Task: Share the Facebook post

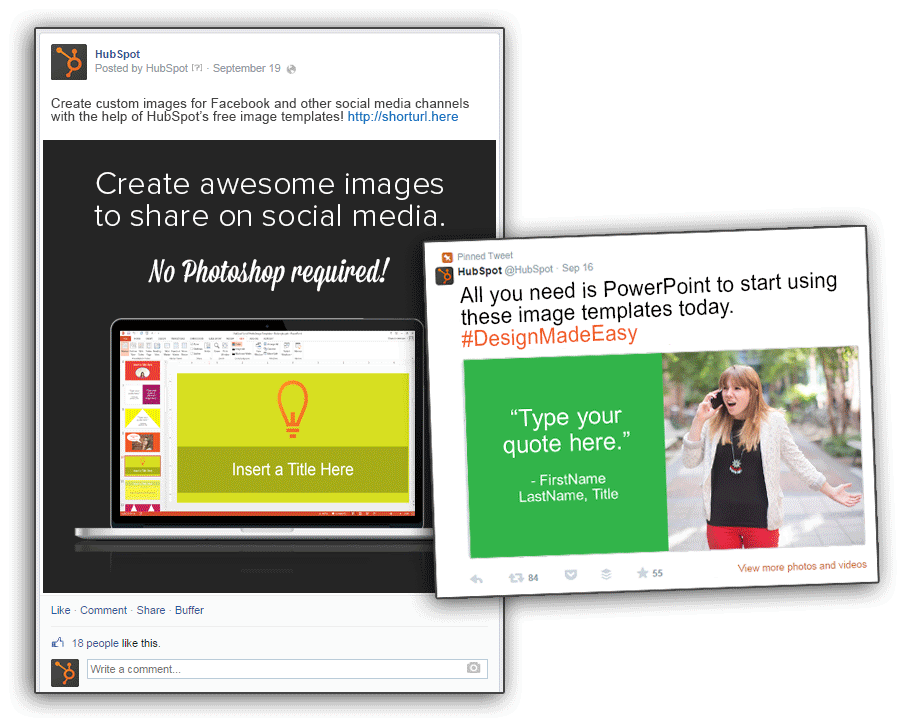Action: (150, 609)
